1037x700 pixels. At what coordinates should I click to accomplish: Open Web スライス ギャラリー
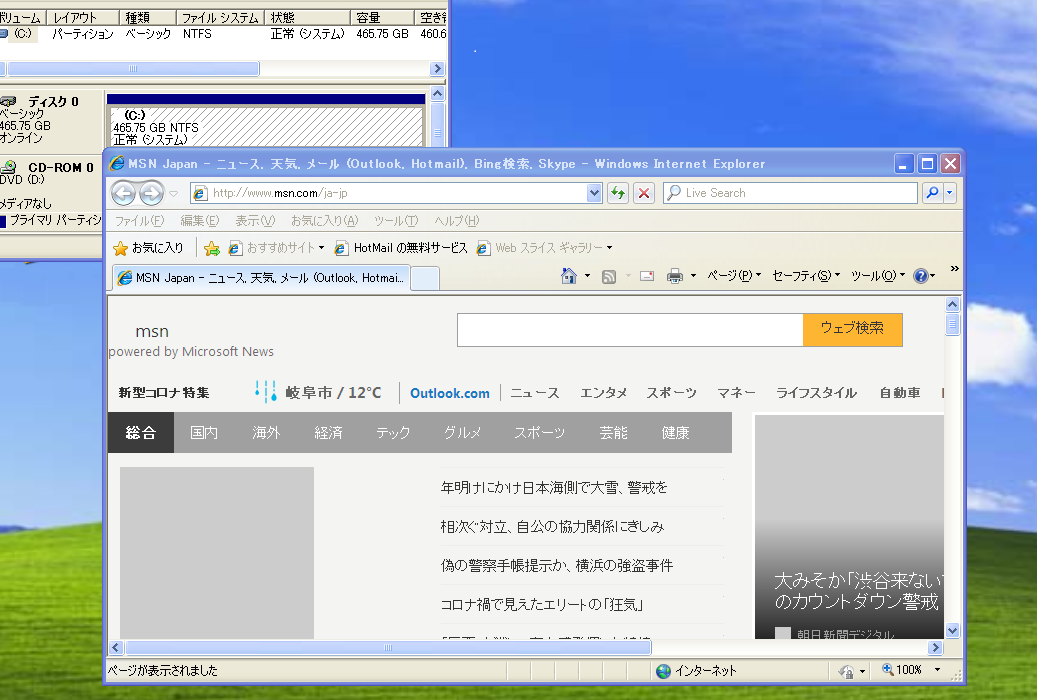click(540, 248)
